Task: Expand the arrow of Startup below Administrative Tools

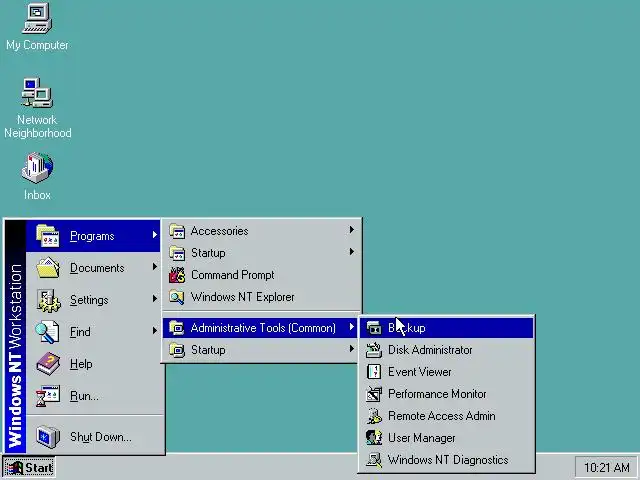Action: coord(351,349)
